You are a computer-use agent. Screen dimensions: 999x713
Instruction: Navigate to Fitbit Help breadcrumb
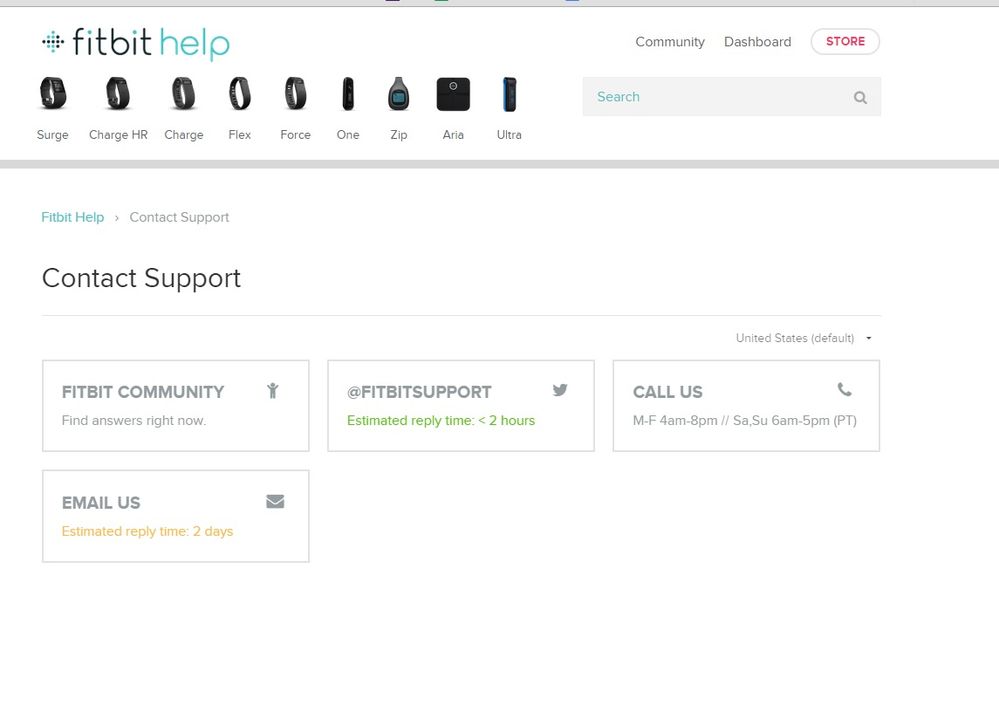pyautogui.click(x=73, y=217)
